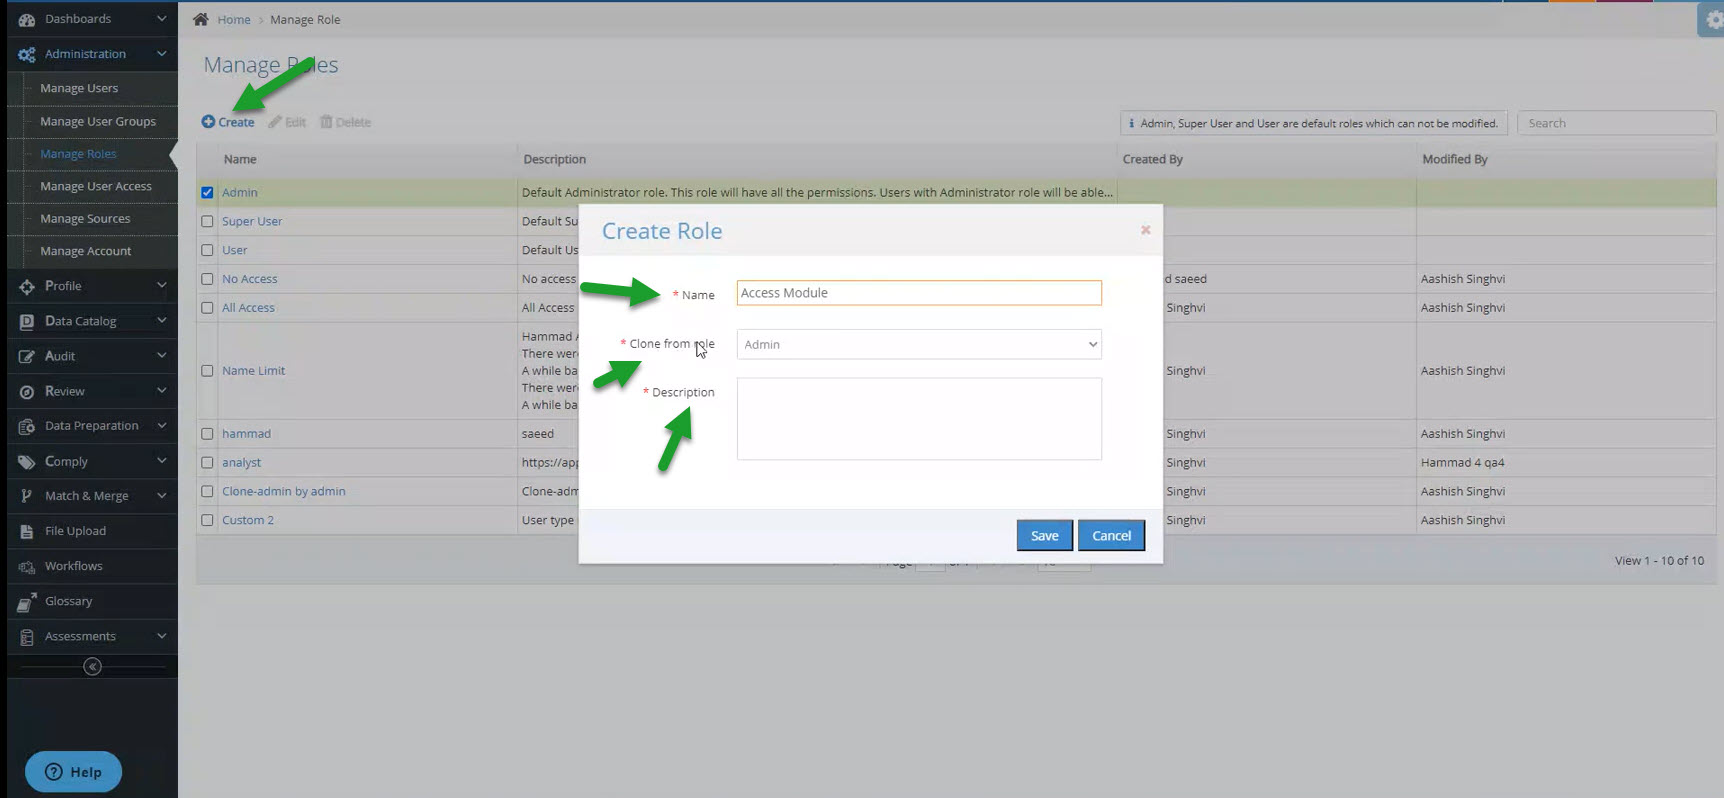This screenshot has height=798, width=1724.
Task: Check the hammad role checkbox
Action: [x=207, y=434]
